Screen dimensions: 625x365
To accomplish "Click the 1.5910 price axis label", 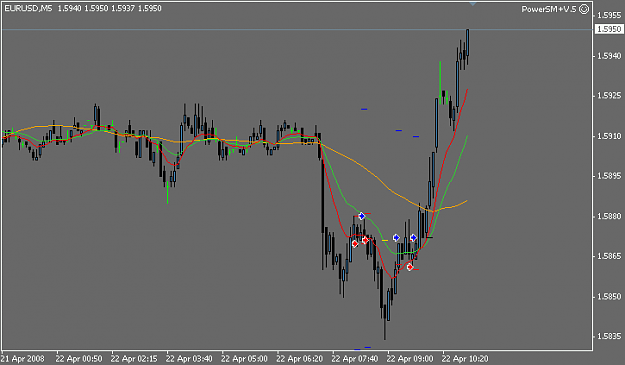I will (609, 136).
